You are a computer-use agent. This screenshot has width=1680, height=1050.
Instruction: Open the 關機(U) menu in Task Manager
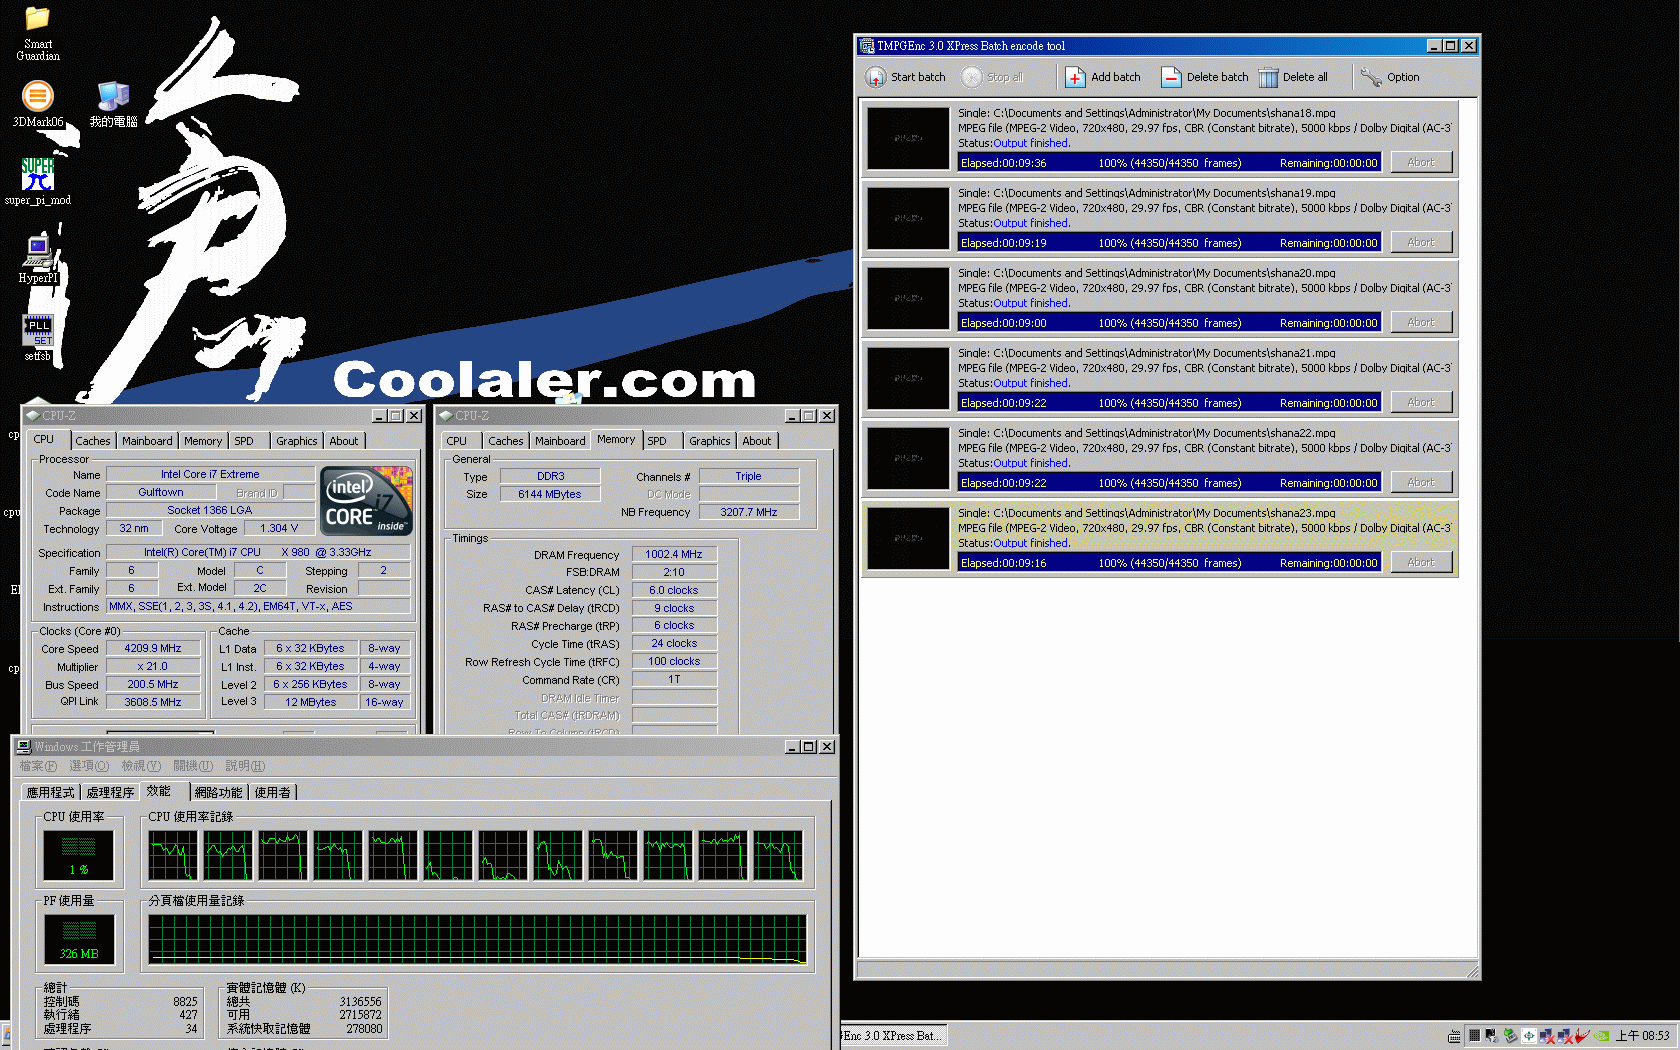pos(193,766)
